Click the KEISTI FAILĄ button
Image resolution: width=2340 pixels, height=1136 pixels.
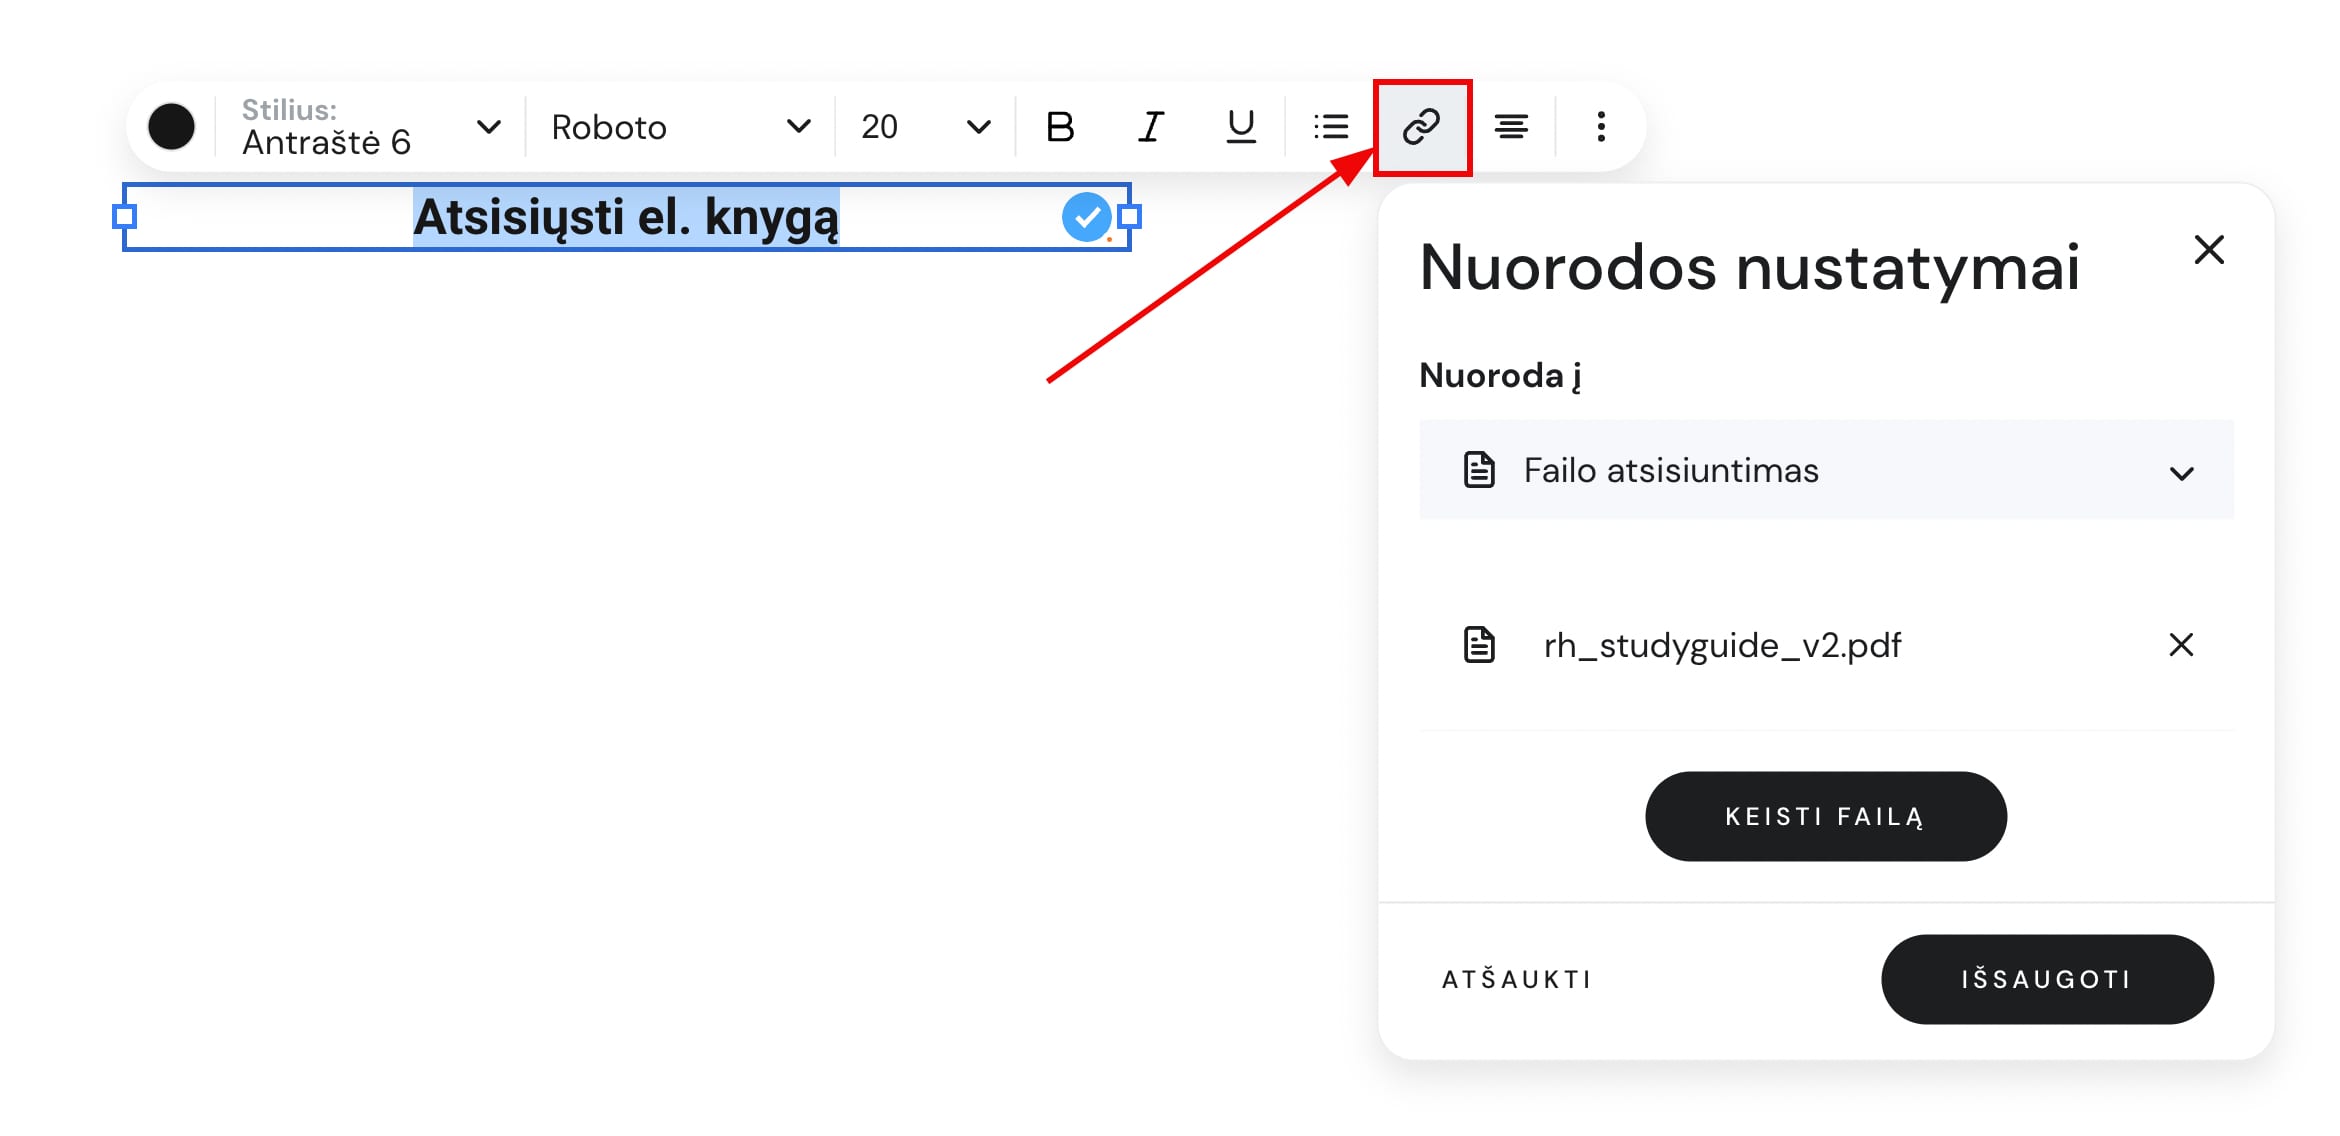click(x=1825, y=816)
